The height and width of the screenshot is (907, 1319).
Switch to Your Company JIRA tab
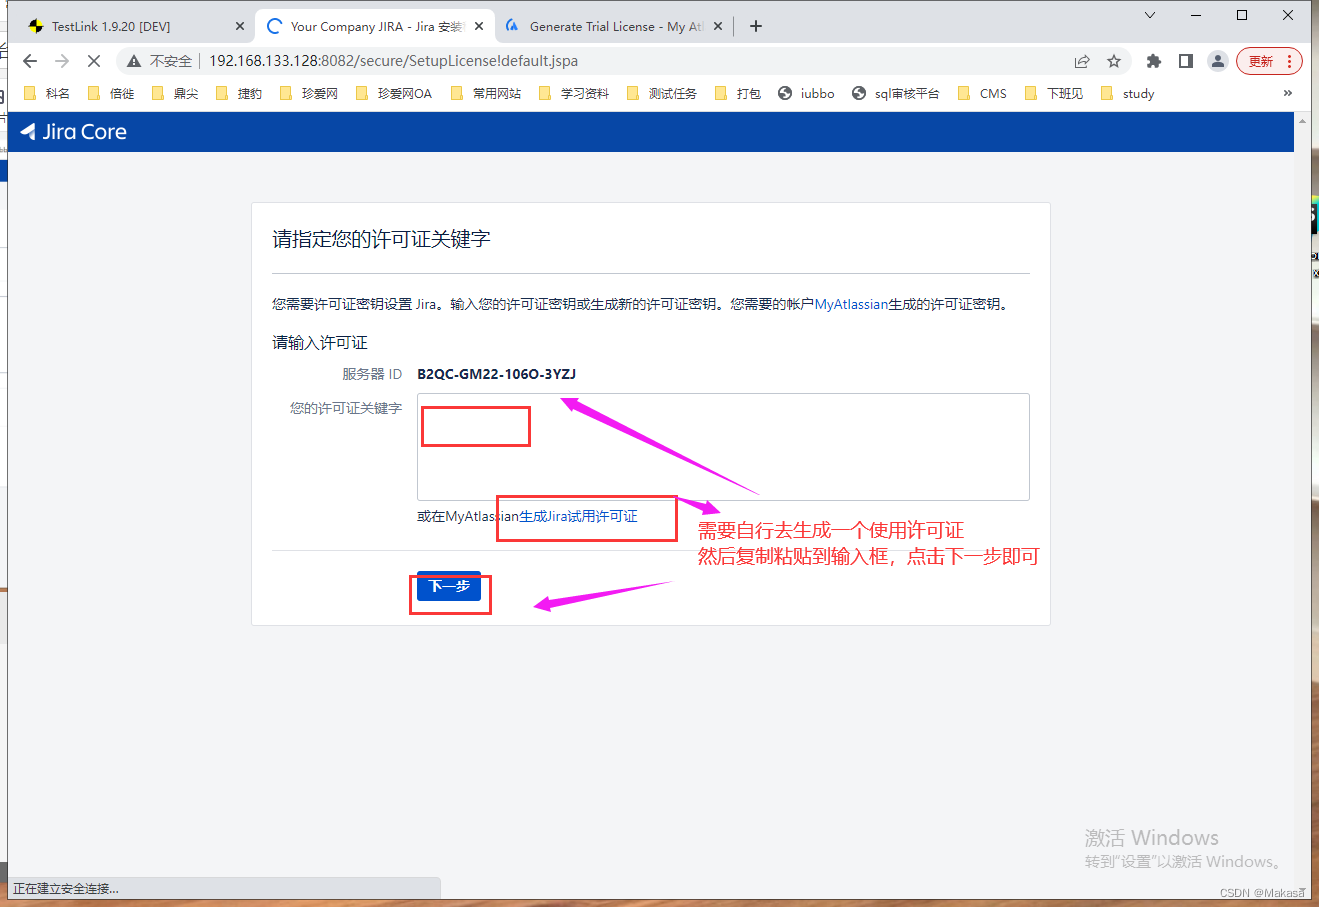[x=375, y=26]
